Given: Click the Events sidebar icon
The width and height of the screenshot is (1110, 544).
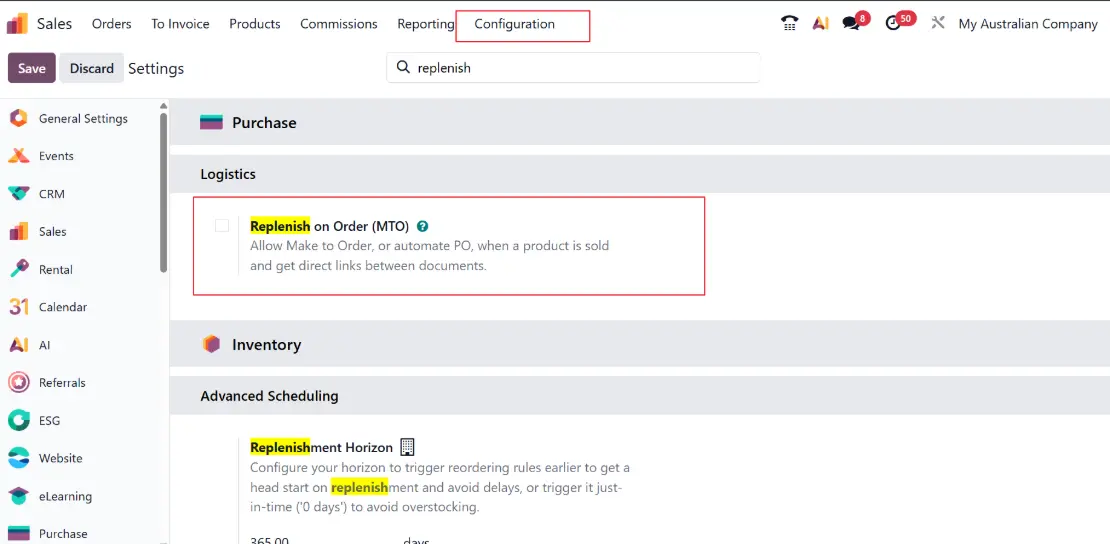Looking at the screenshot, I should pyautogui.click(x=18, y=156).
